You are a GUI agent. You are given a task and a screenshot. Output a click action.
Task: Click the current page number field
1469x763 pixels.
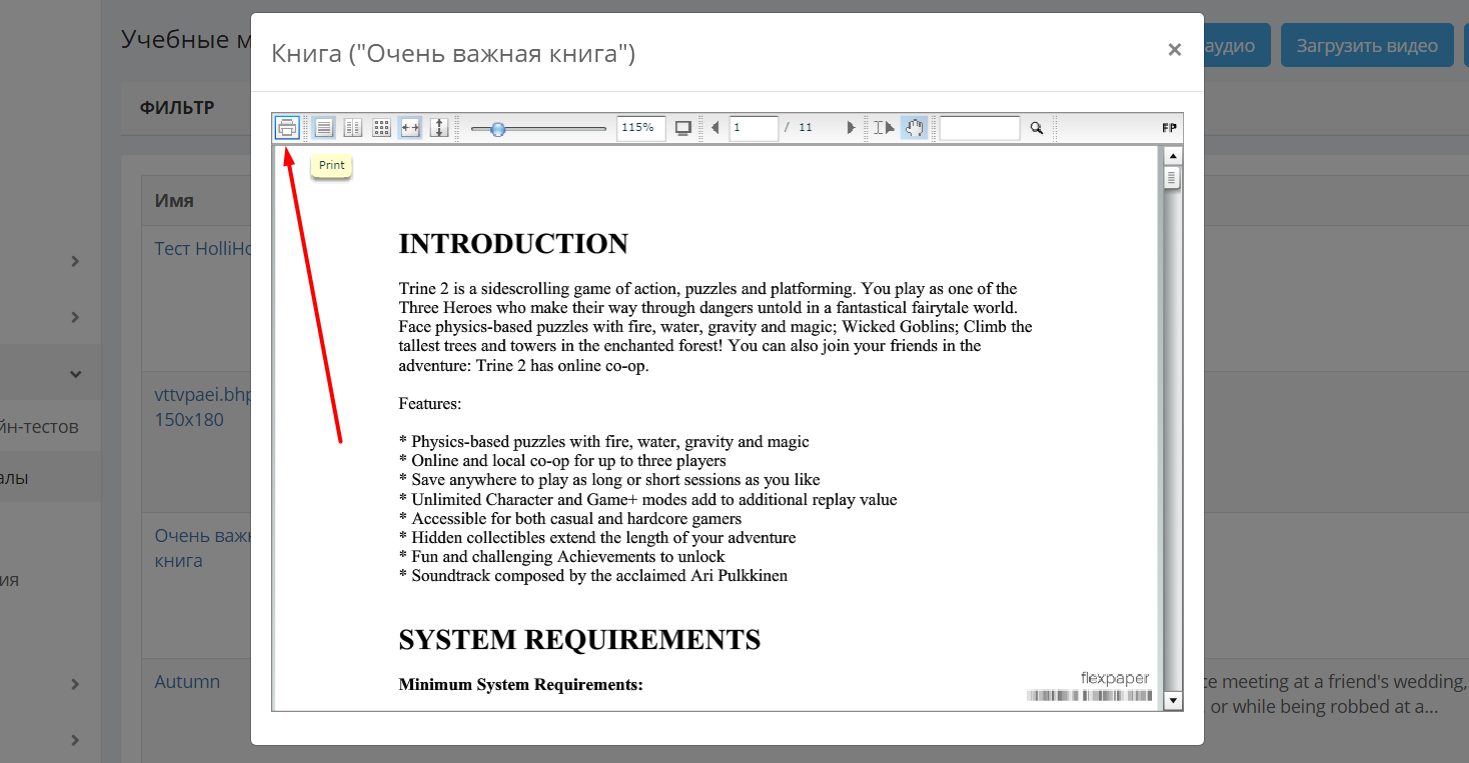pyautogui.click(x=754, y=128)
